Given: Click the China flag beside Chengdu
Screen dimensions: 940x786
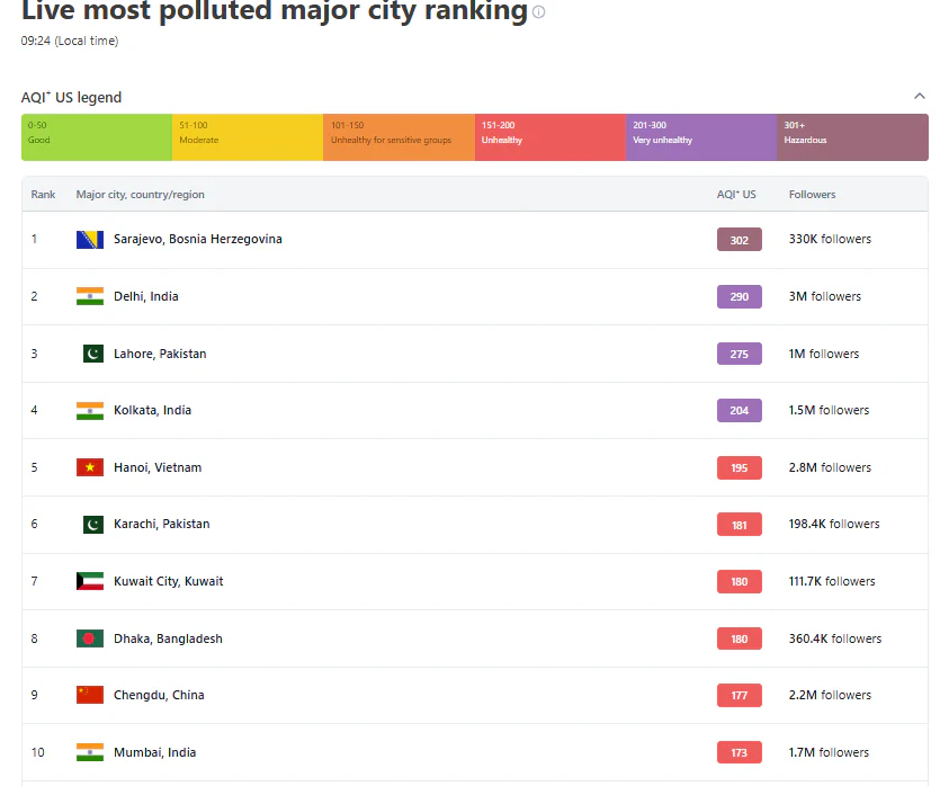Looking at the screenshot, I should [x=90, y=696].
